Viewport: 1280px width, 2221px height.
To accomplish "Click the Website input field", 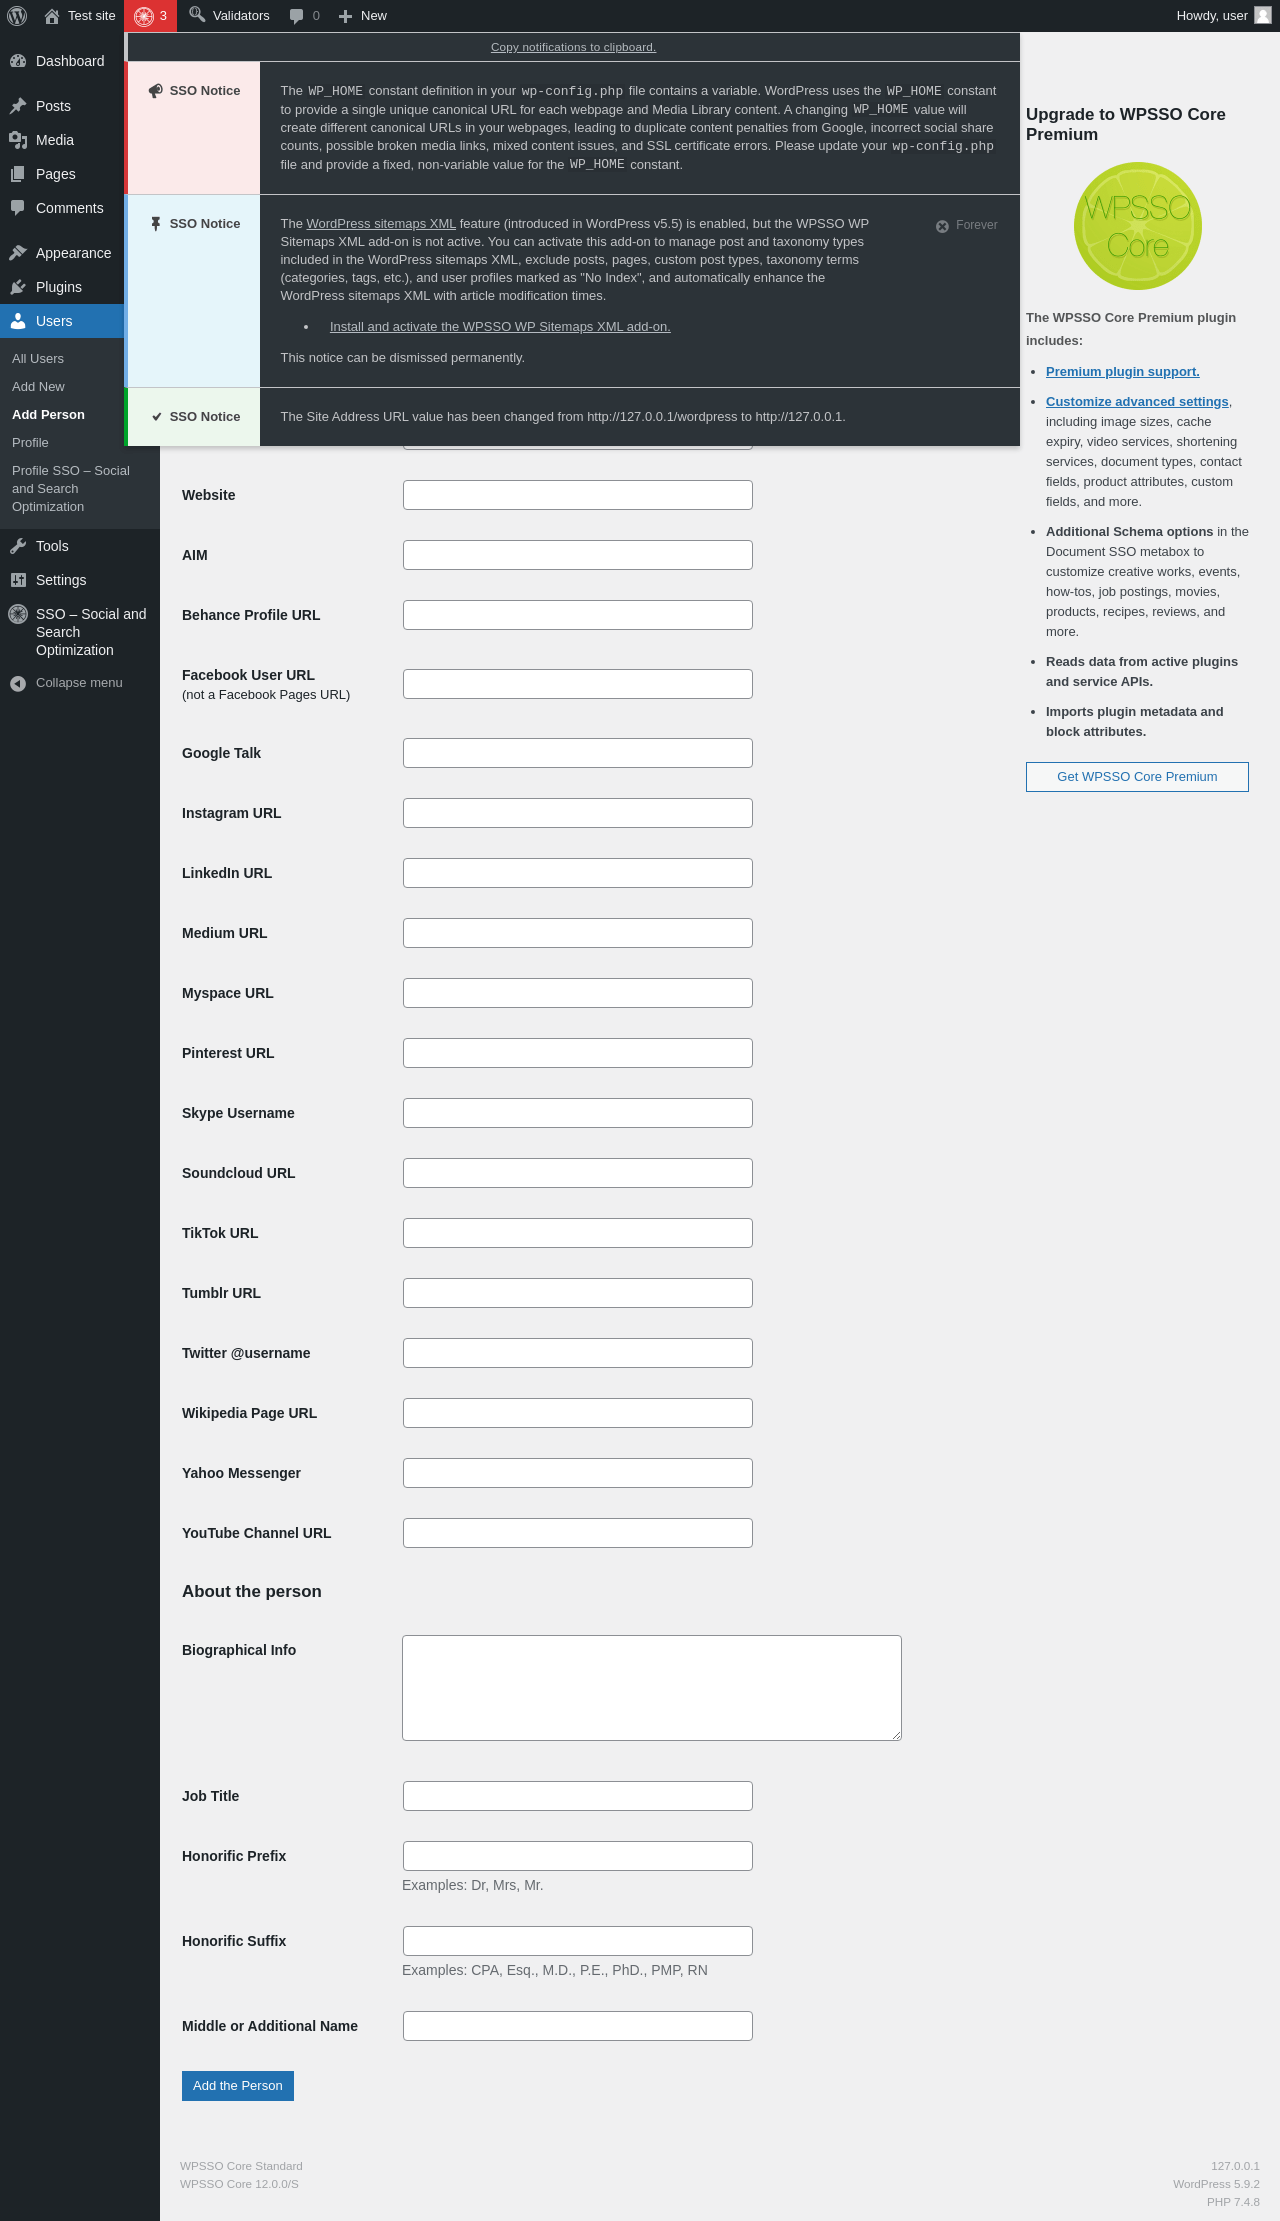I will (578, 495).
